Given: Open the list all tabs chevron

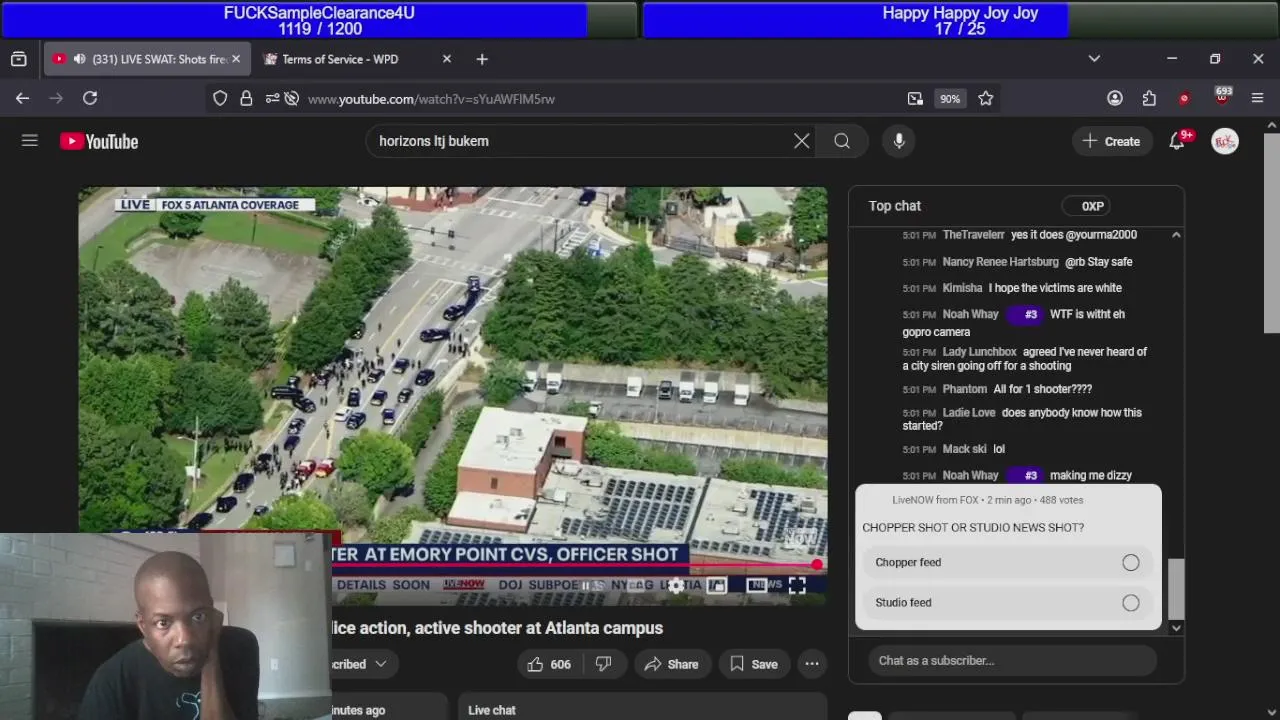Looking at the screenshot, I should click(x=1094, y=59).
